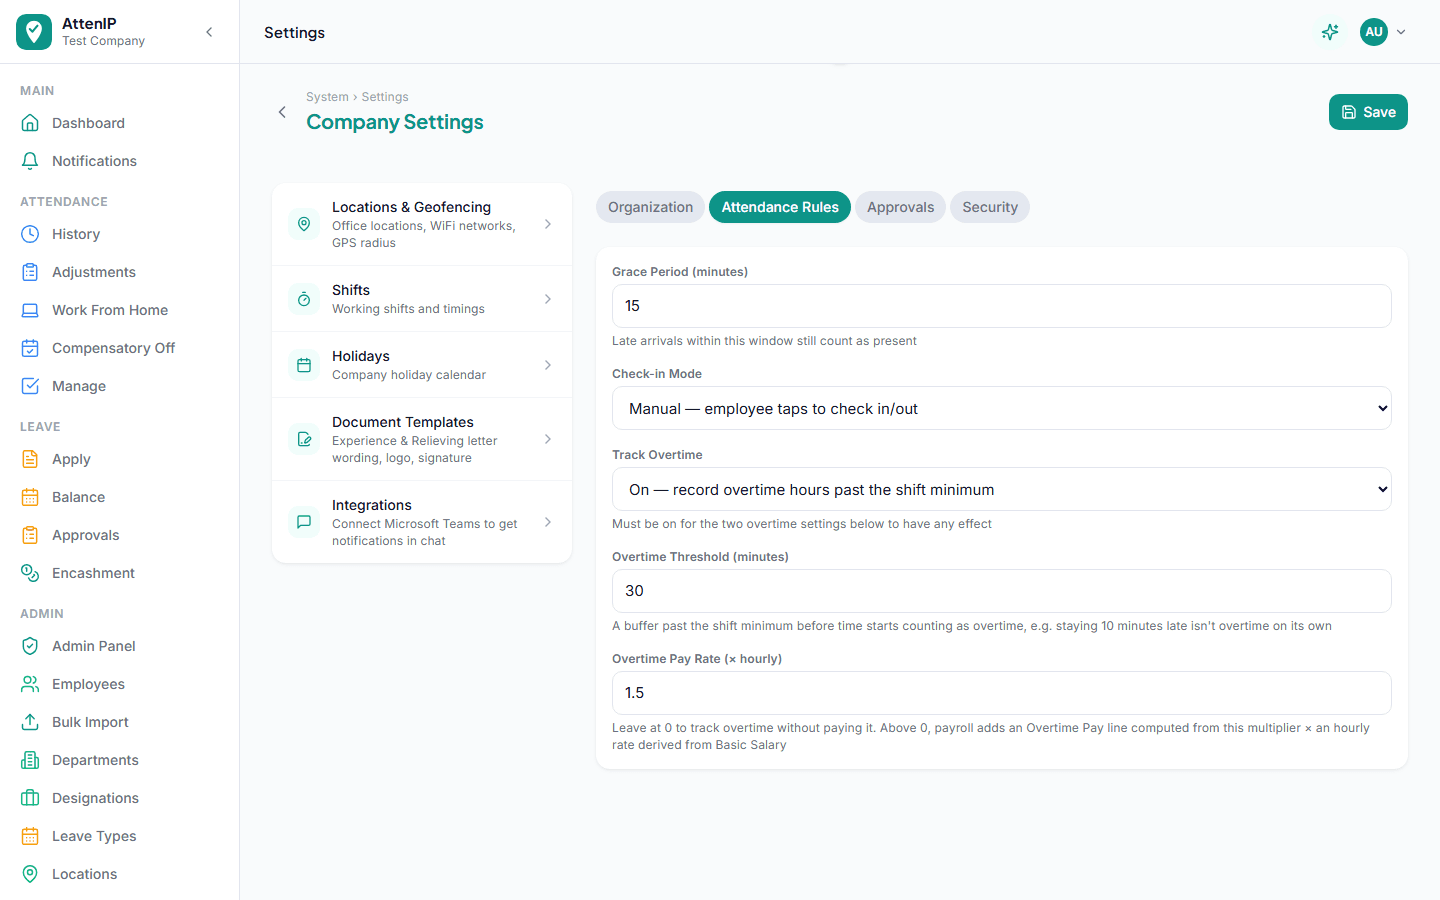Image resolution: width=1440 pixels, height=900 pixels.
Task: Click the Bulk Import upload icon
Action: (x=30, y=722)
